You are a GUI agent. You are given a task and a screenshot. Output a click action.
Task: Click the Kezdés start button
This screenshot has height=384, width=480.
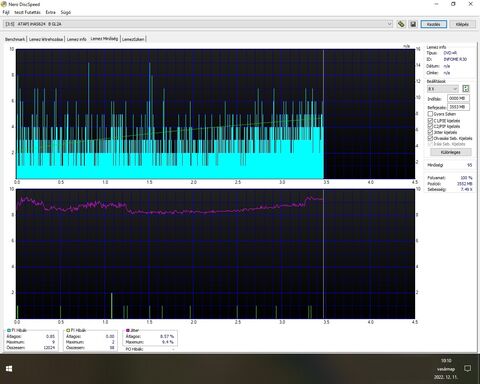click(434, 24)
